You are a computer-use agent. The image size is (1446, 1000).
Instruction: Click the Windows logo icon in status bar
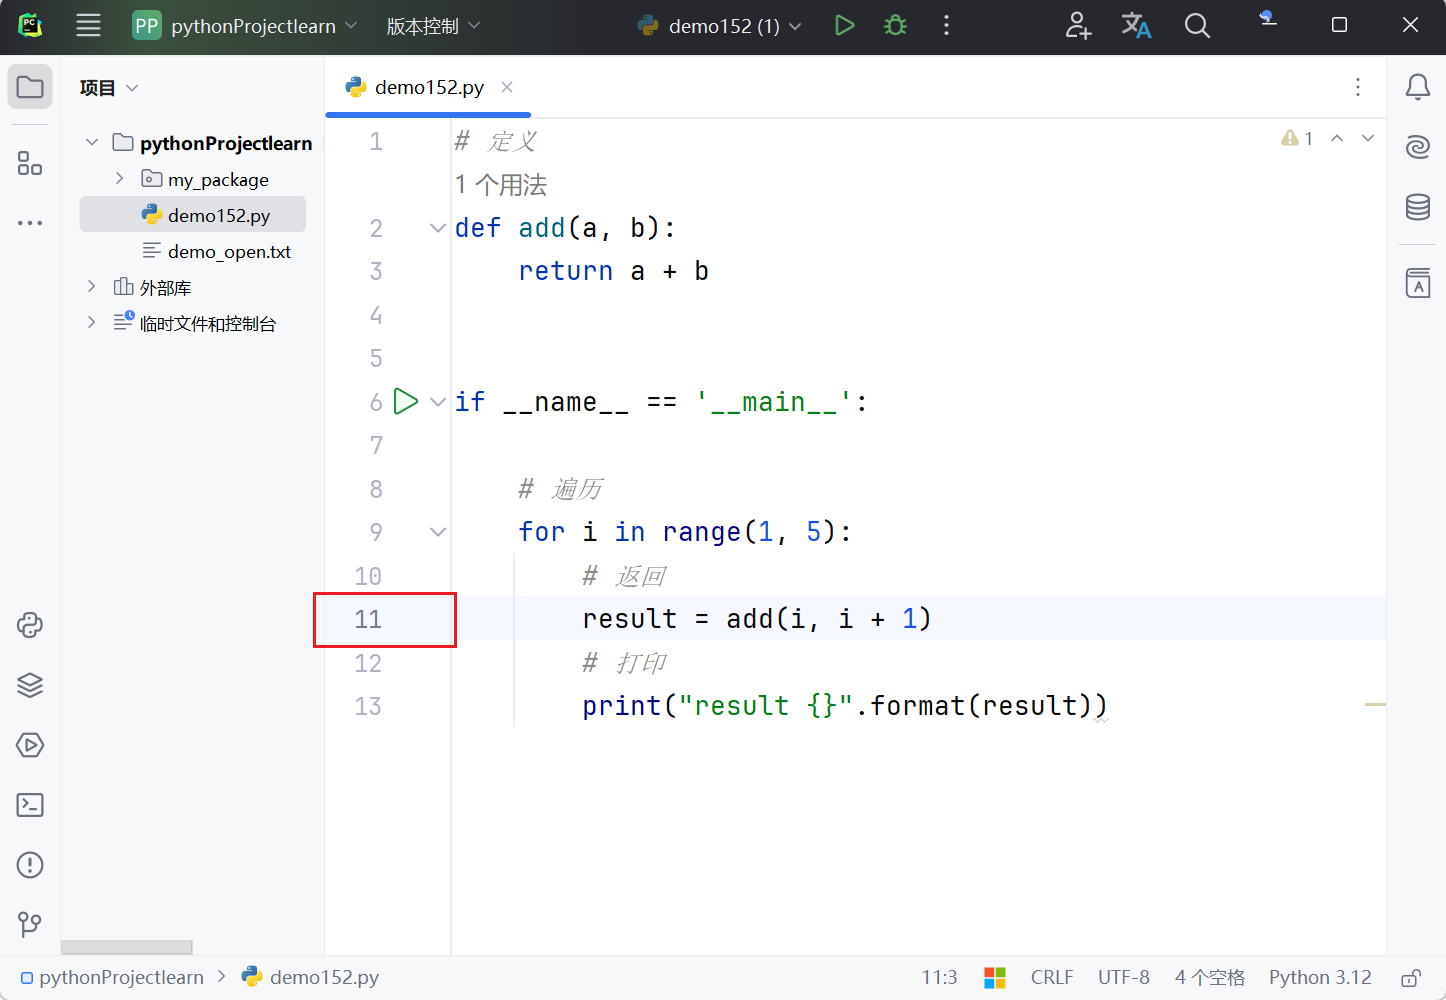995,978
